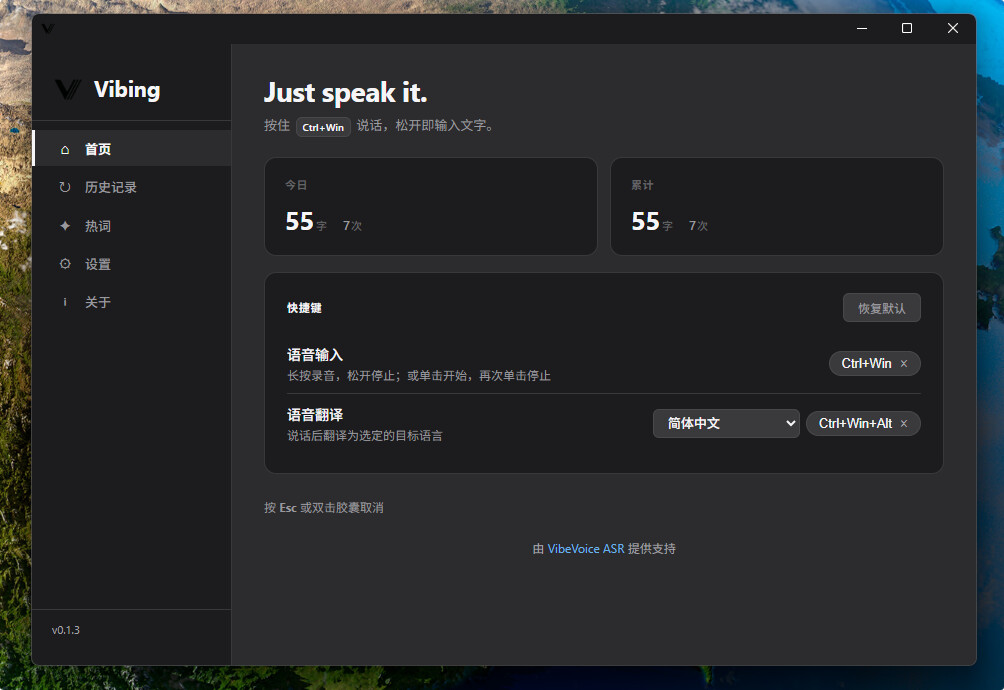Click the sparkle icon beside 热词
Image resolution: width=1004 pixels, height=690 pixels.
(x=65, y=226)
